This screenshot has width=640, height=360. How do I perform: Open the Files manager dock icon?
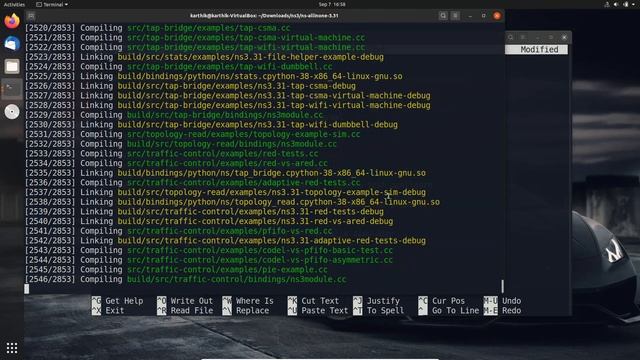click(x=12, y=66)
